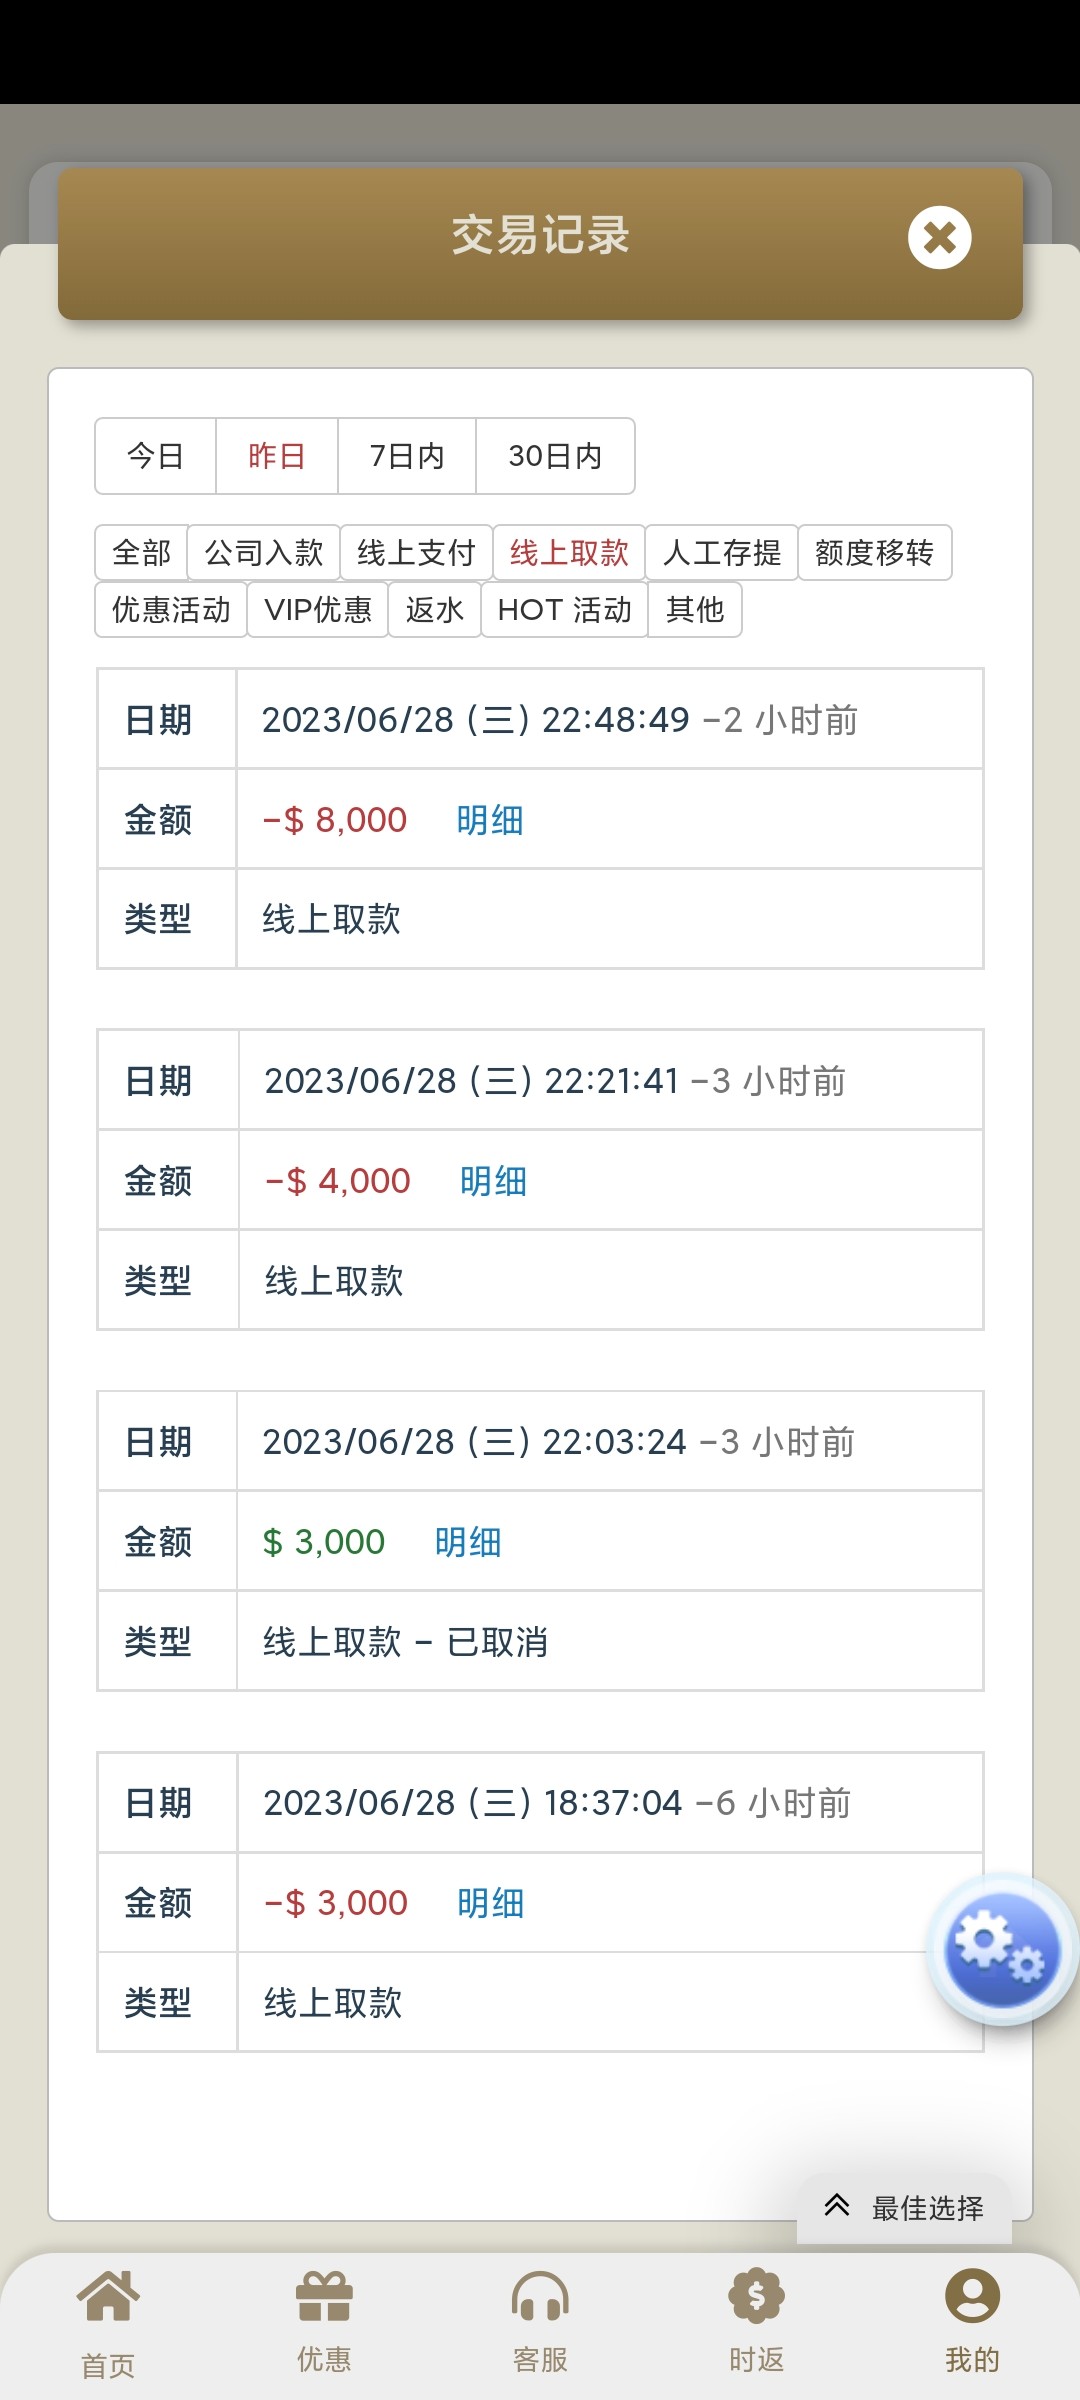1080x2400 pixels.
Task: Choose the 额度移转 category filter
Action: point(874,552)
